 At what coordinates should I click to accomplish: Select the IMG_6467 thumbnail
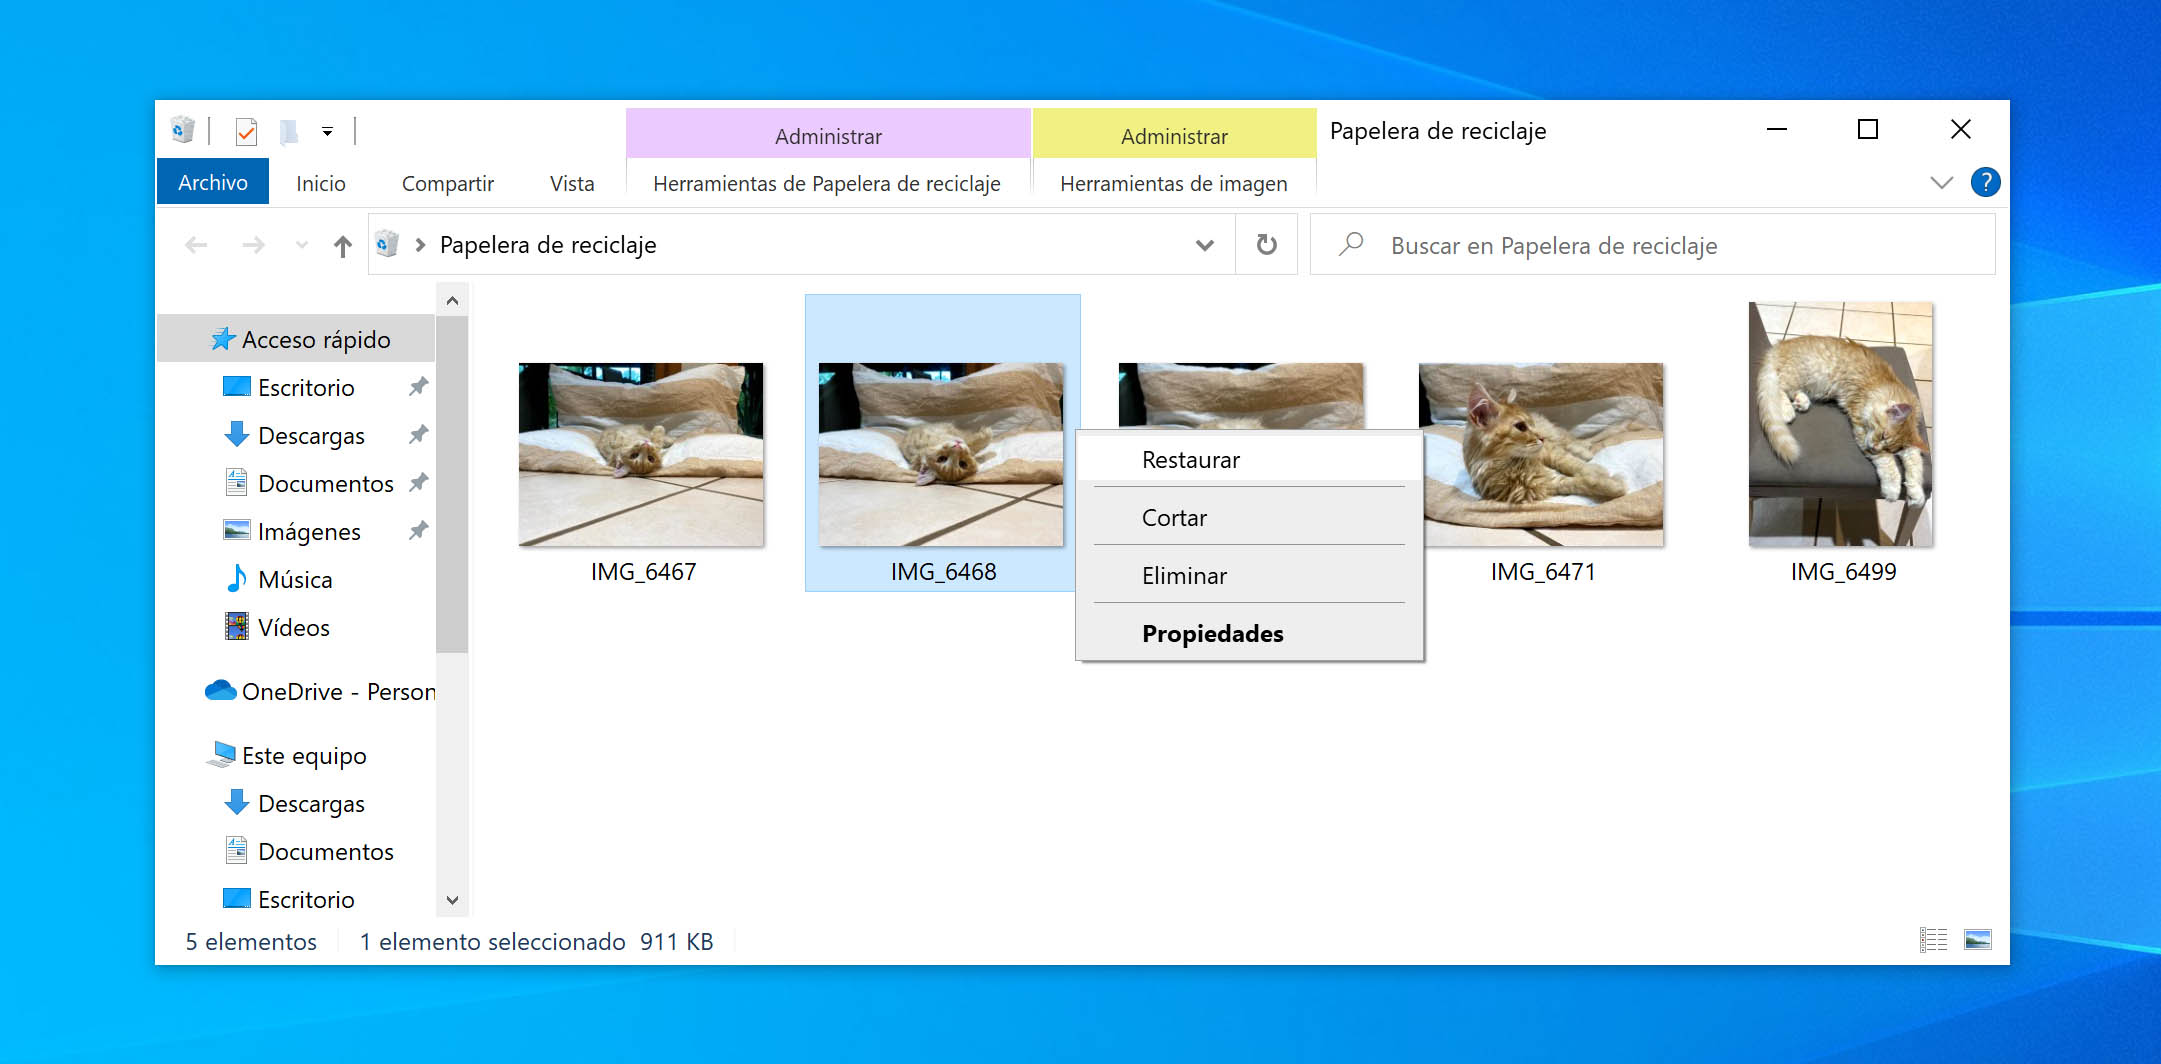pos(641,454)
